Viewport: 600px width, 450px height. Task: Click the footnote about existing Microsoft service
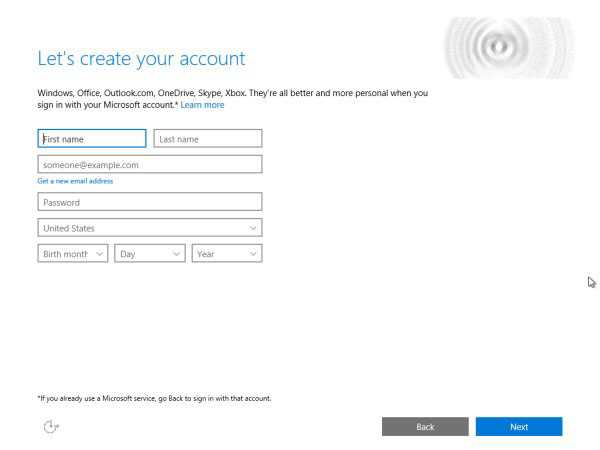pyautogui.click(x=154, y=398)
